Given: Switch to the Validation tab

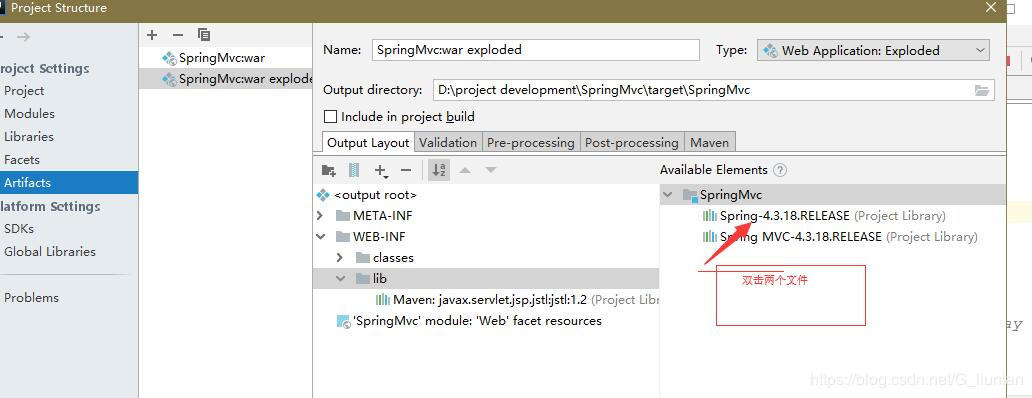Looking at the screenshot, I should (x=448, y=143).
